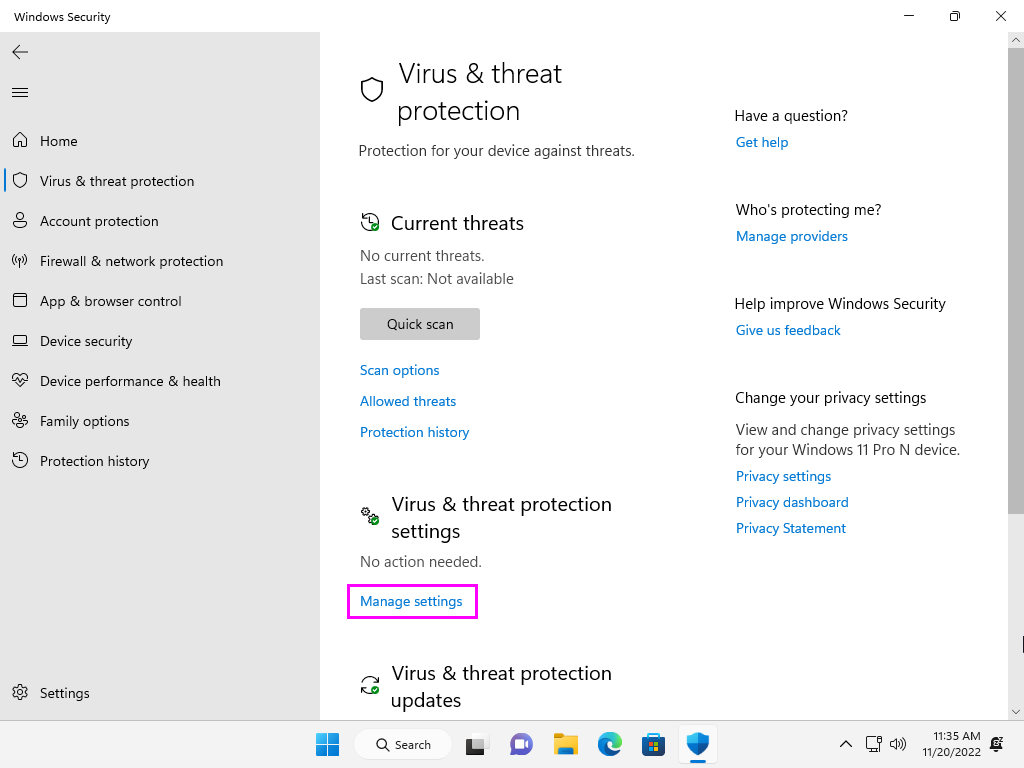Click the back arrow icon

(x=20, y=52)
